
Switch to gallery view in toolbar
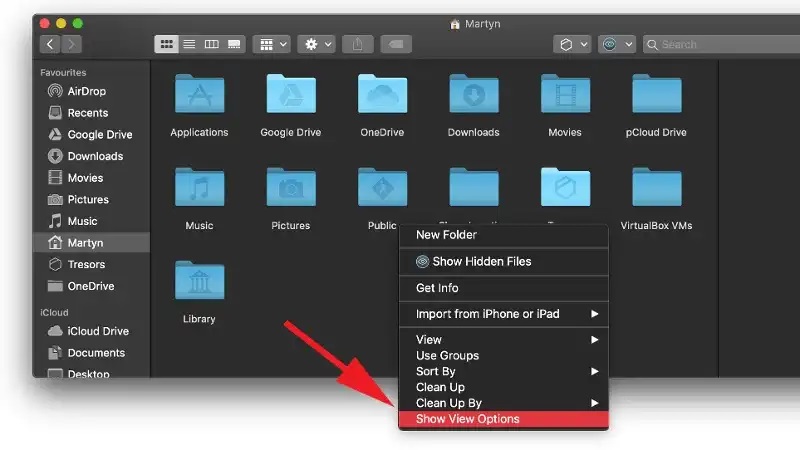(234, 44)
